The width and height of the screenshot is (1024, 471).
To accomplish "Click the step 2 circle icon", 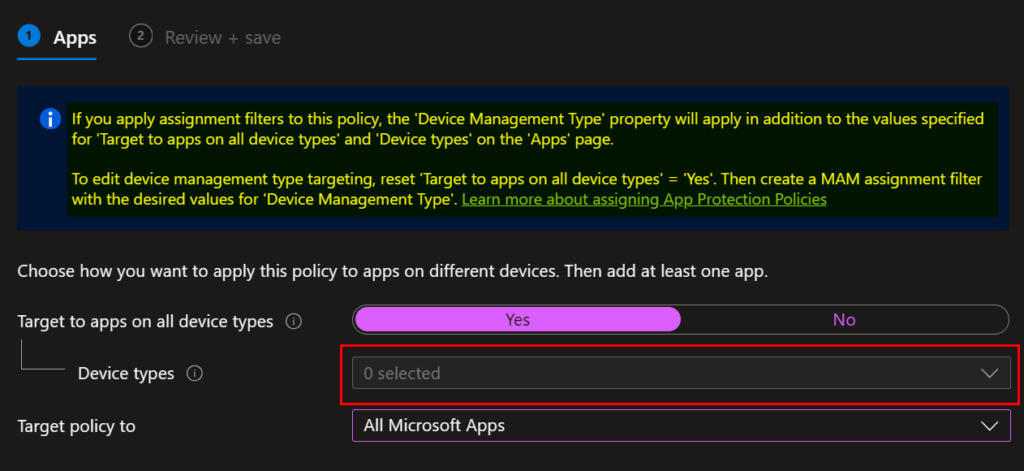I will (x=141, y=36).
